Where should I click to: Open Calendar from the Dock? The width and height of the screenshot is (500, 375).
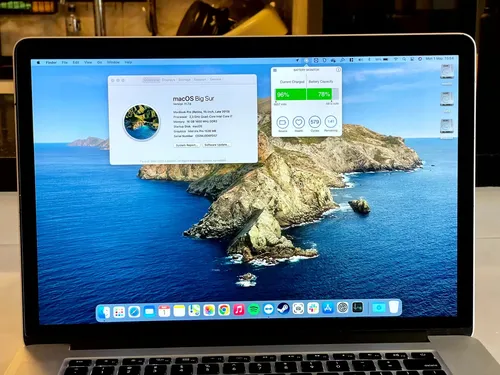[x=164, y=311]
